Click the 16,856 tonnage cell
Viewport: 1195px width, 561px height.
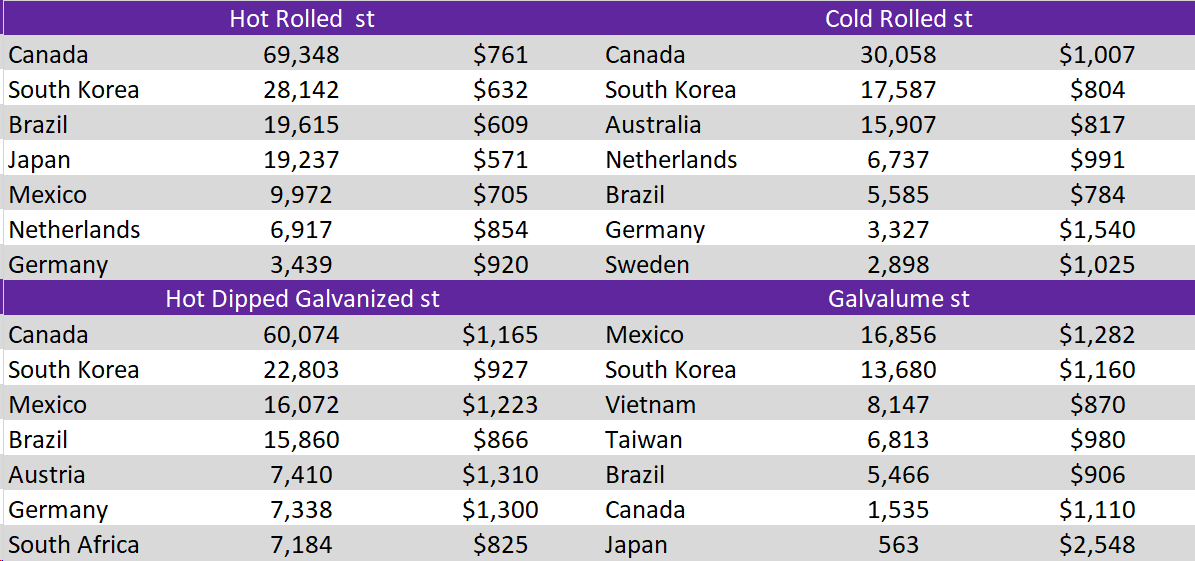[898, 335]
